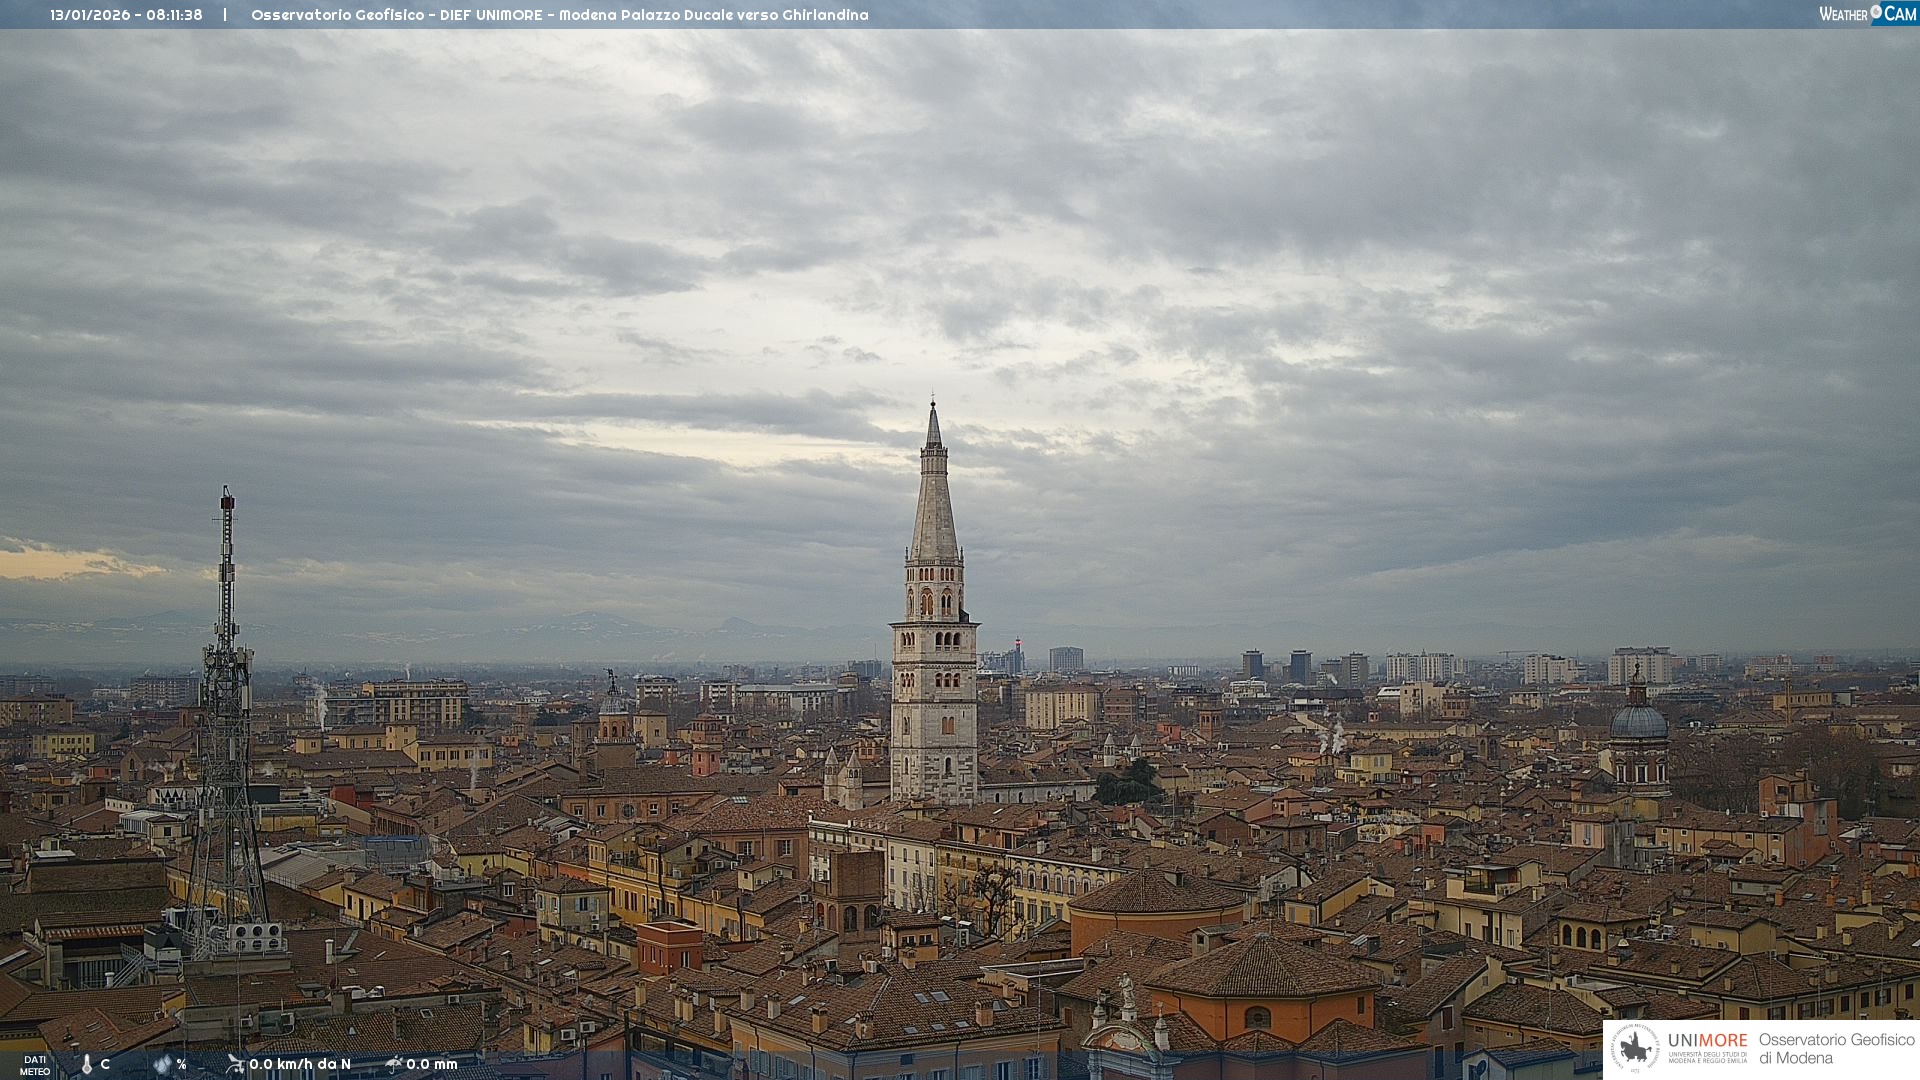Click the UNIMORE logo text
Viewport: 1920px width, 1080px height.
pyautogui.click(x=1708, y=1041)
